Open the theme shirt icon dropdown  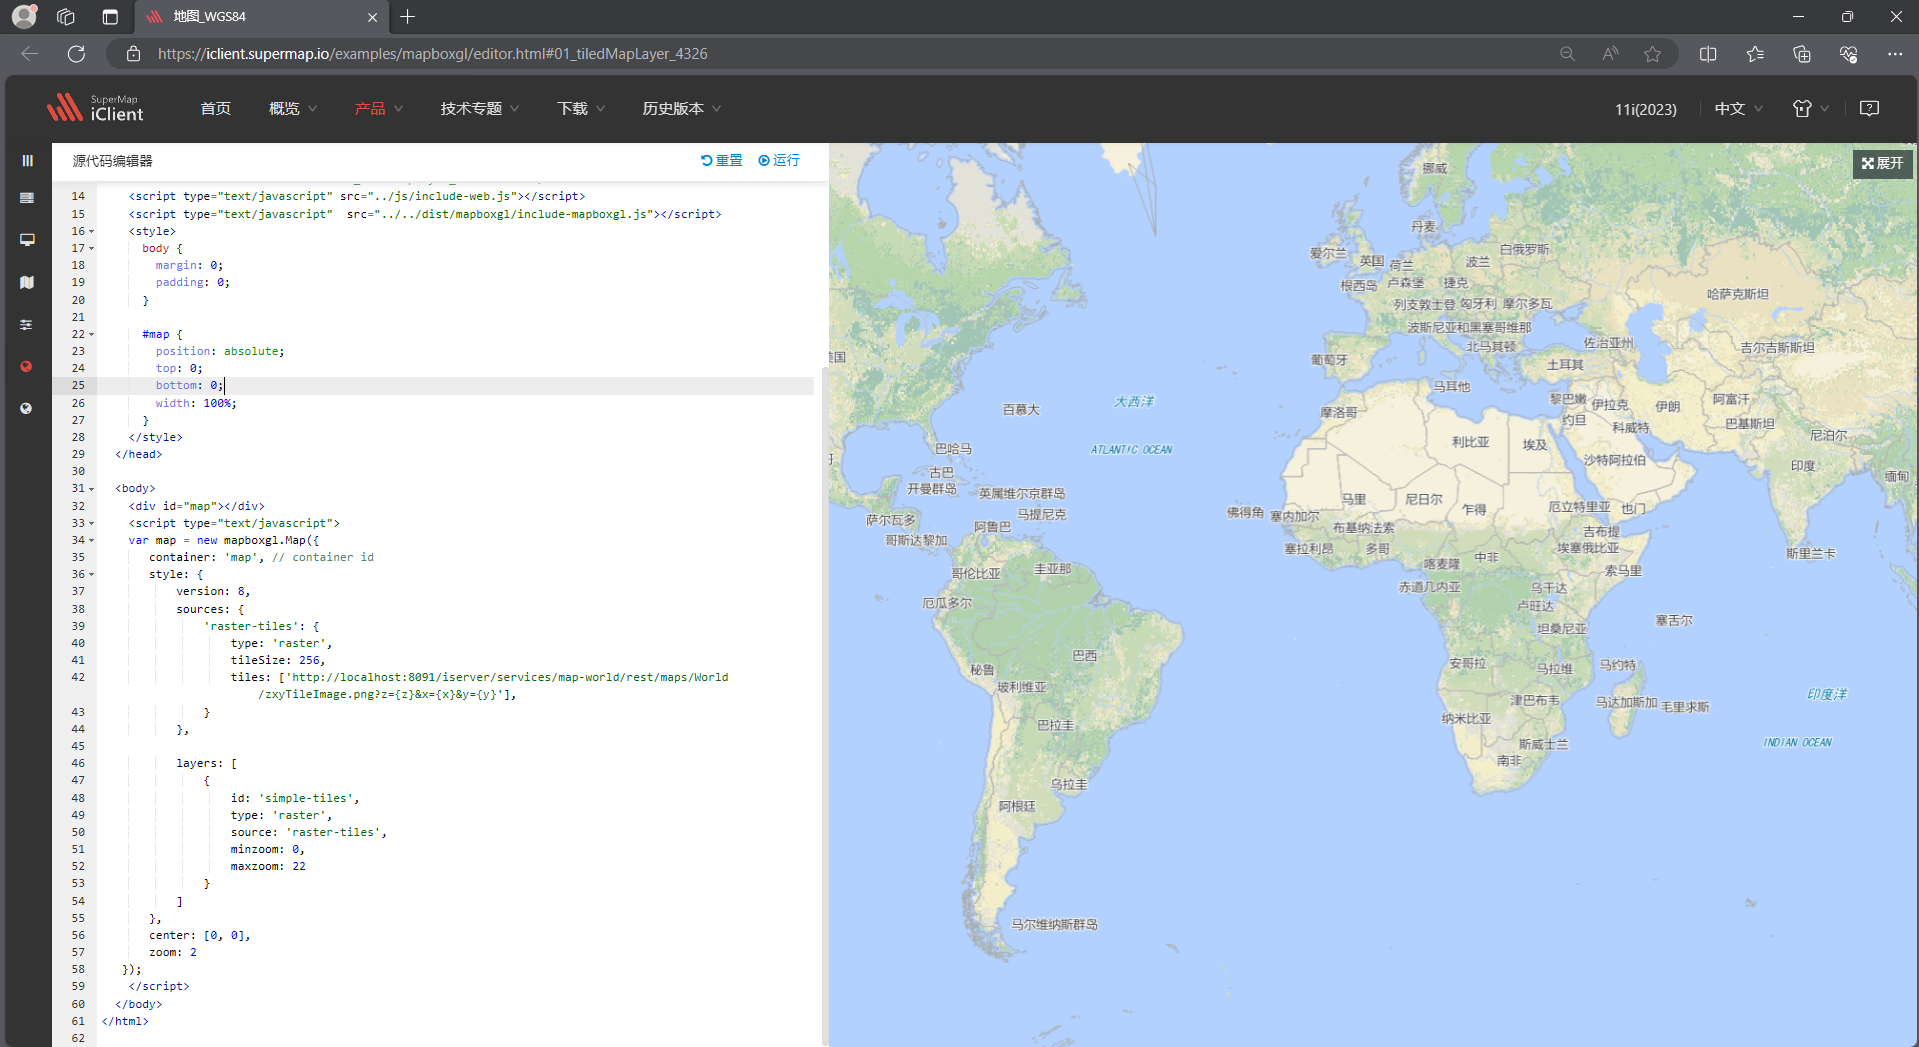point(1810,108)
